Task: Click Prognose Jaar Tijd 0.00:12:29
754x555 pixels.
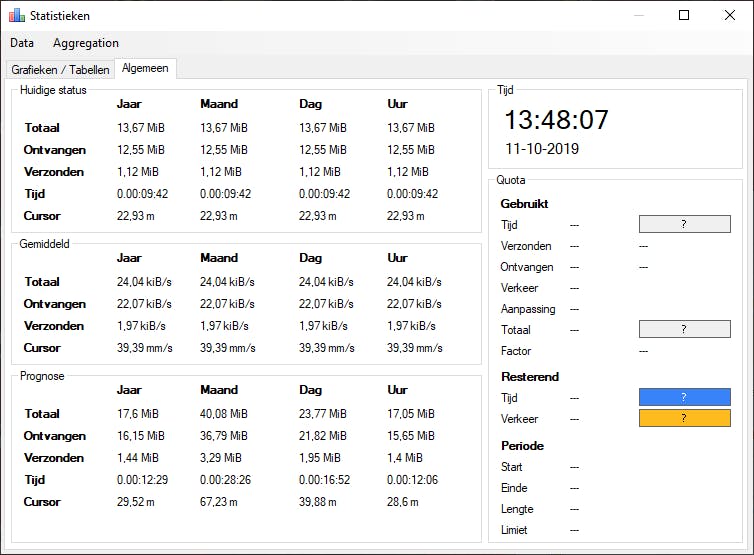Action: pyautogui.click(x=142, y=479)
